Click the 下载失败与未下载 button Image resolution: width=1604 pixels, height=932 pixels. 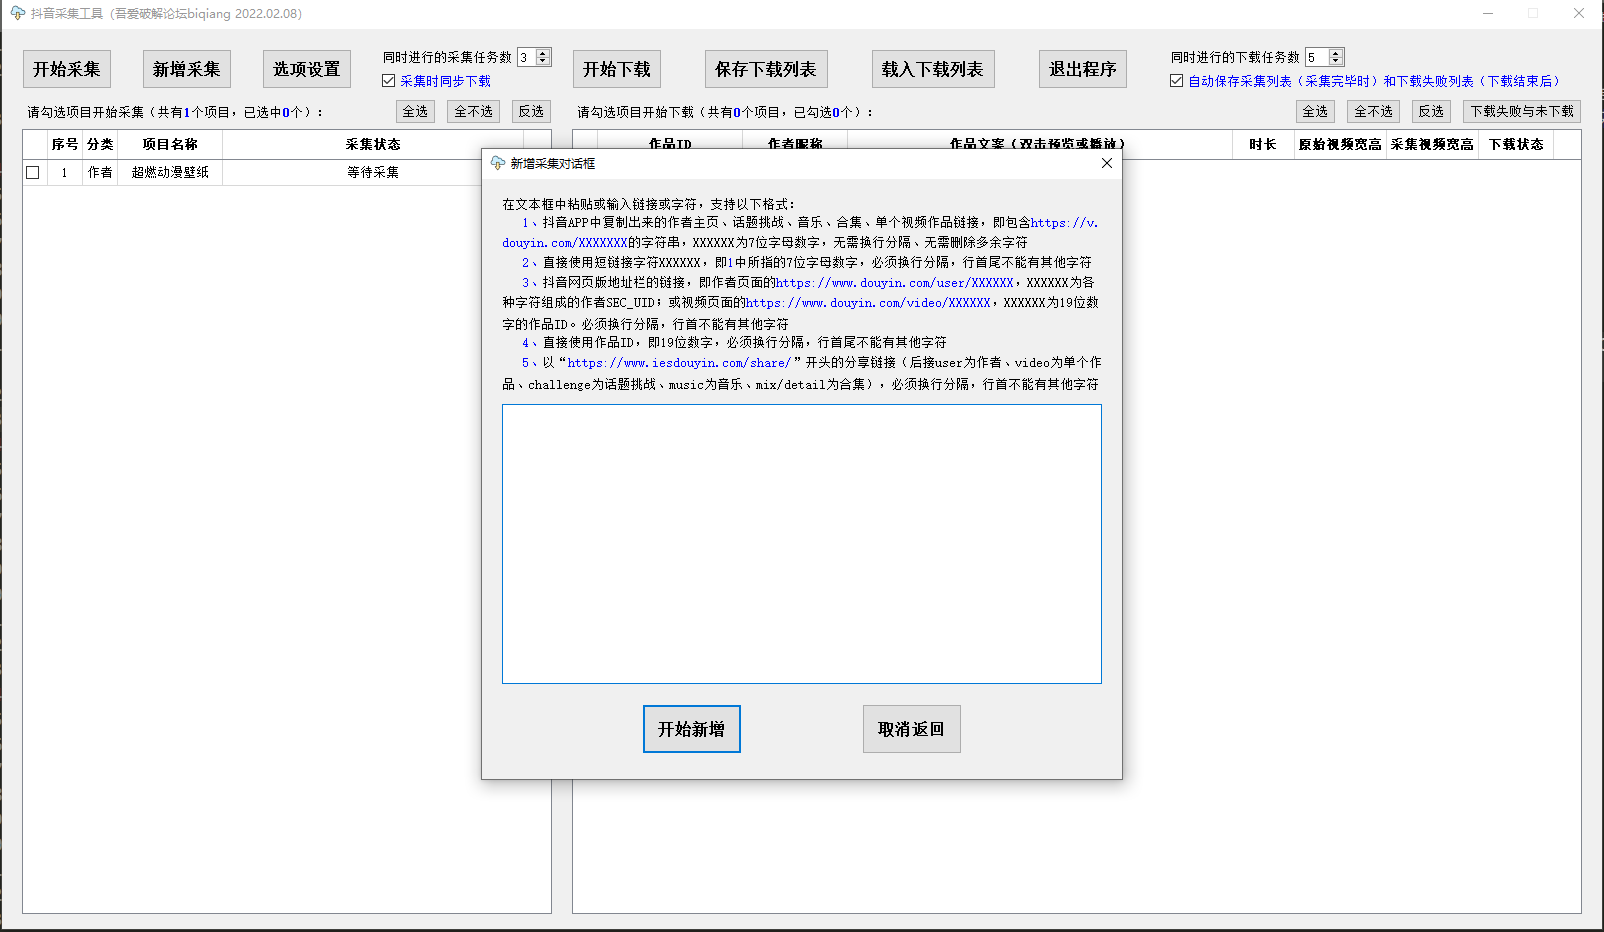[1522, 111]
